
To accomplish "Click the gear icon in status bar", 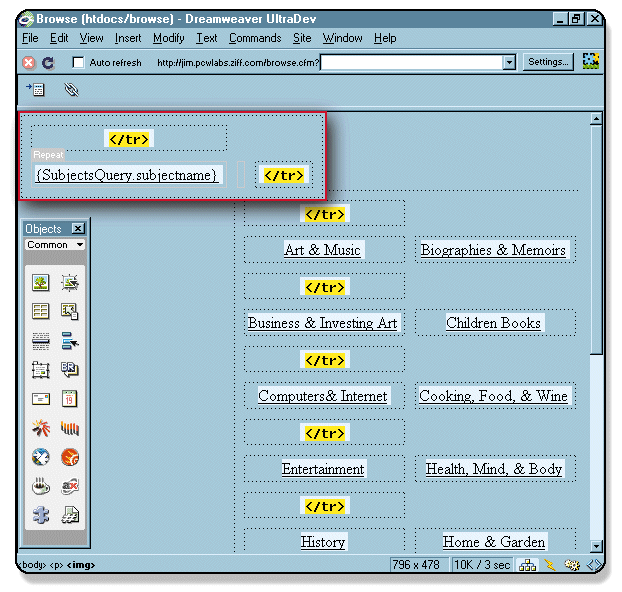I will 572,565.
